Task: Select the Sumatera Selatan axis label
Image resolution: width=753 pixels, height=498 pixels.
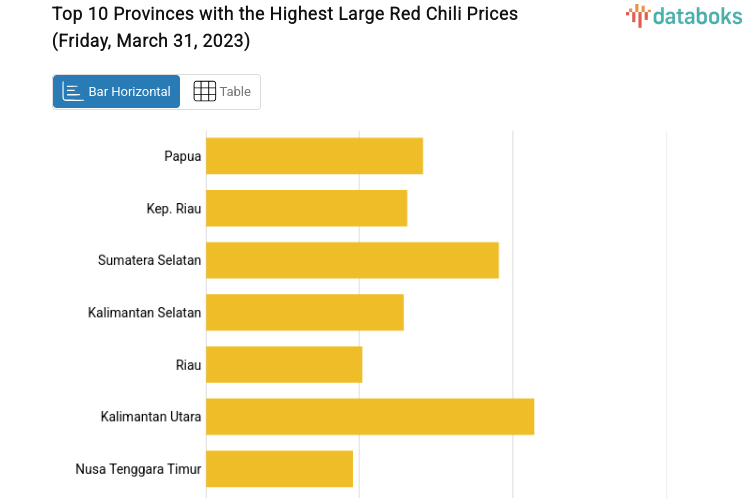Action: [150, 260]
